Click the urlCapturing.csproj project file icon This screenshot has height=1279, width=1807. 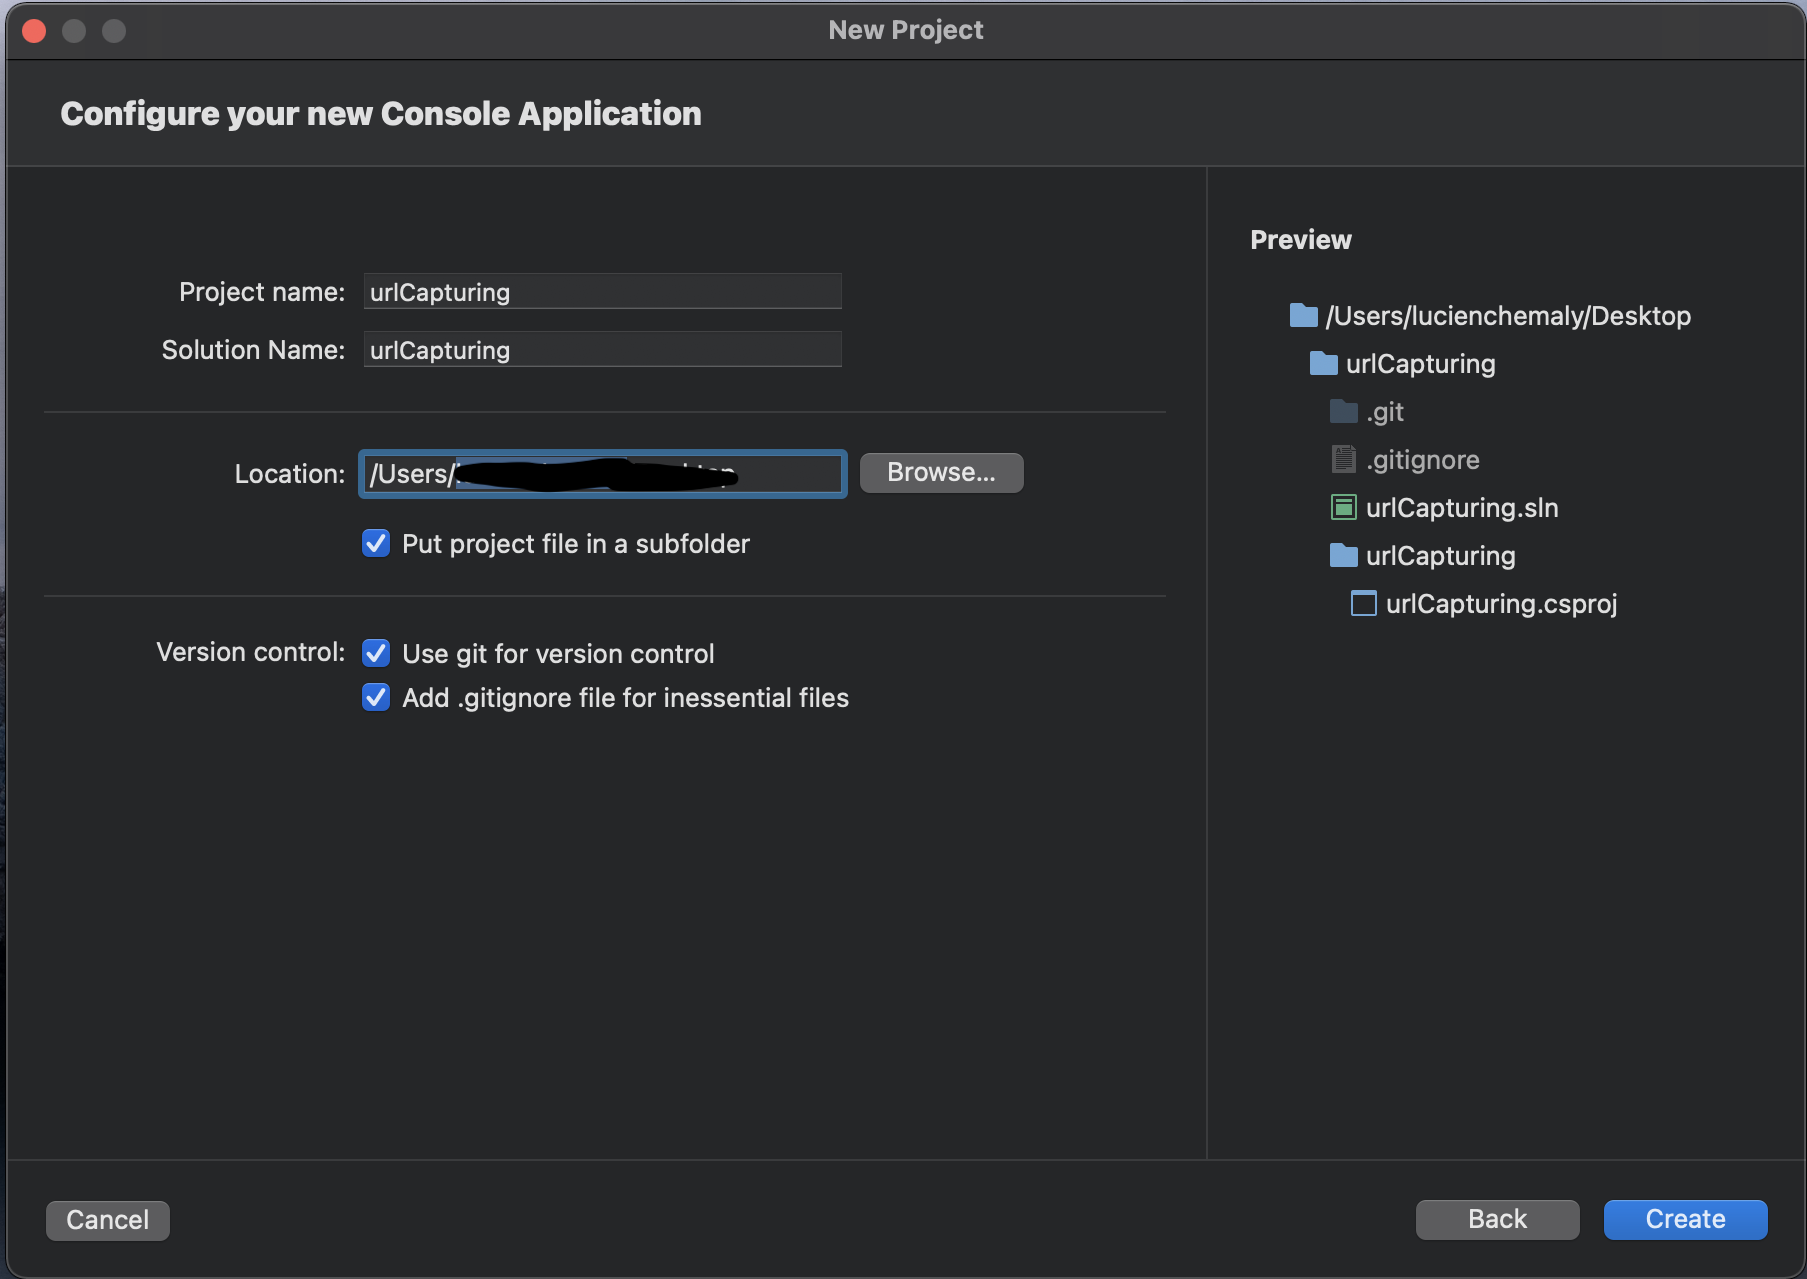pyautogui.click(x=1363, y=603)
